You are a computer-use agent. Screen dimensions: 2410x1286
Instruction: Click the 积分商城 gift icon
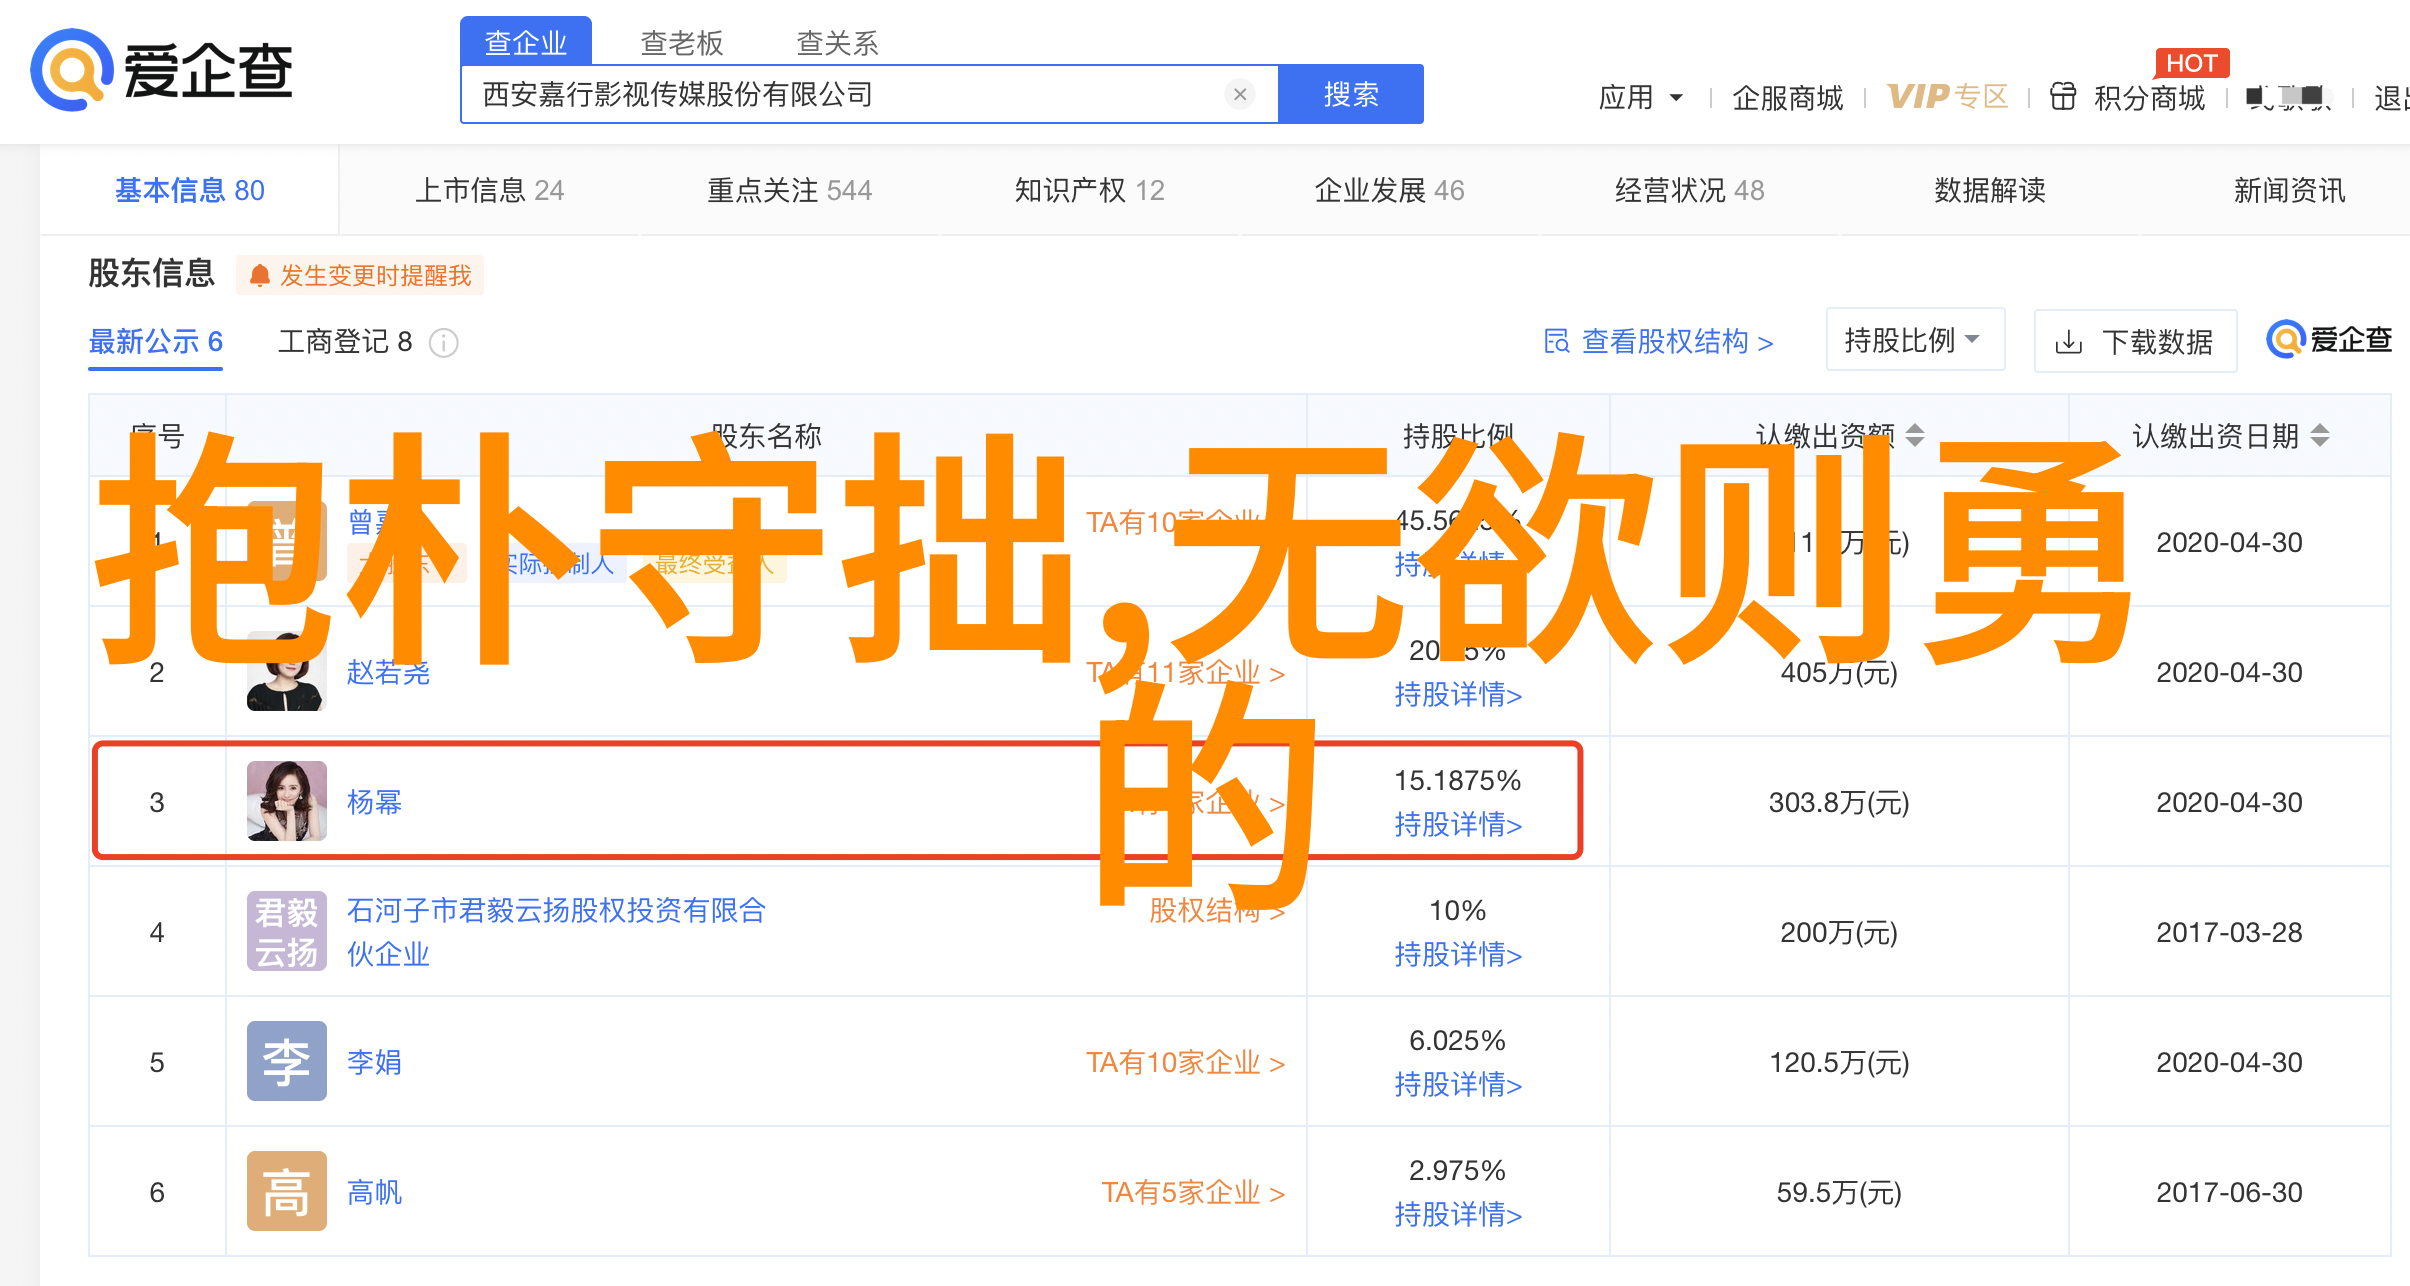click(2062, 97)
